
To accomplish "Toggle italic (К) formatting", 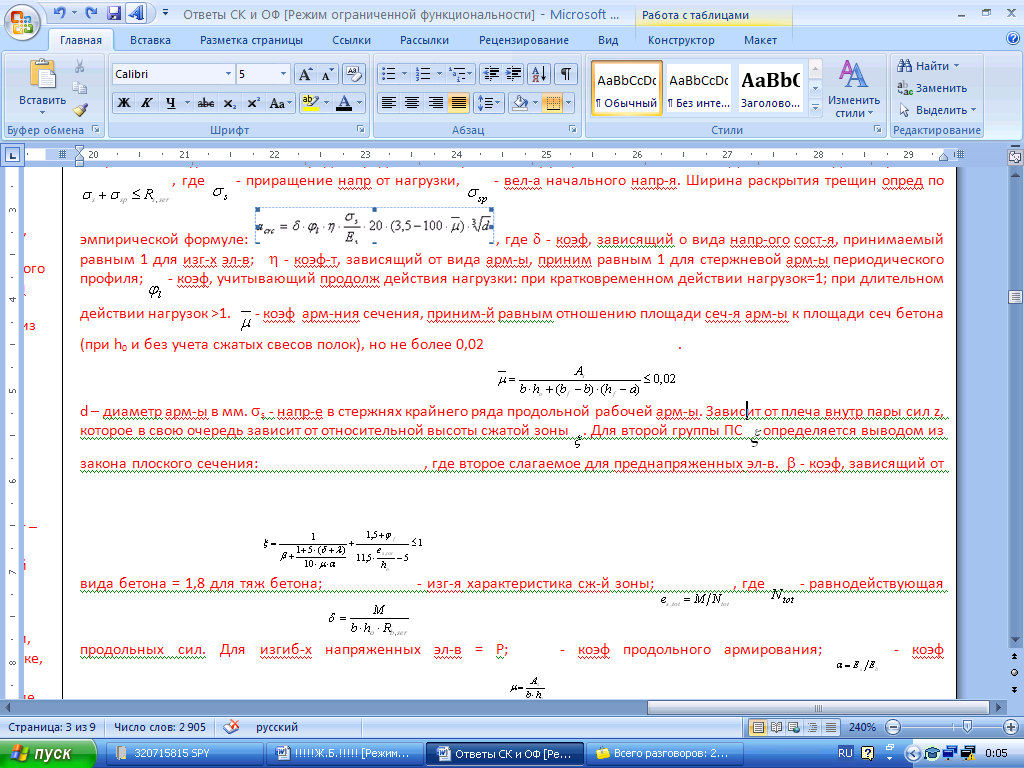I will coord(147,103).
